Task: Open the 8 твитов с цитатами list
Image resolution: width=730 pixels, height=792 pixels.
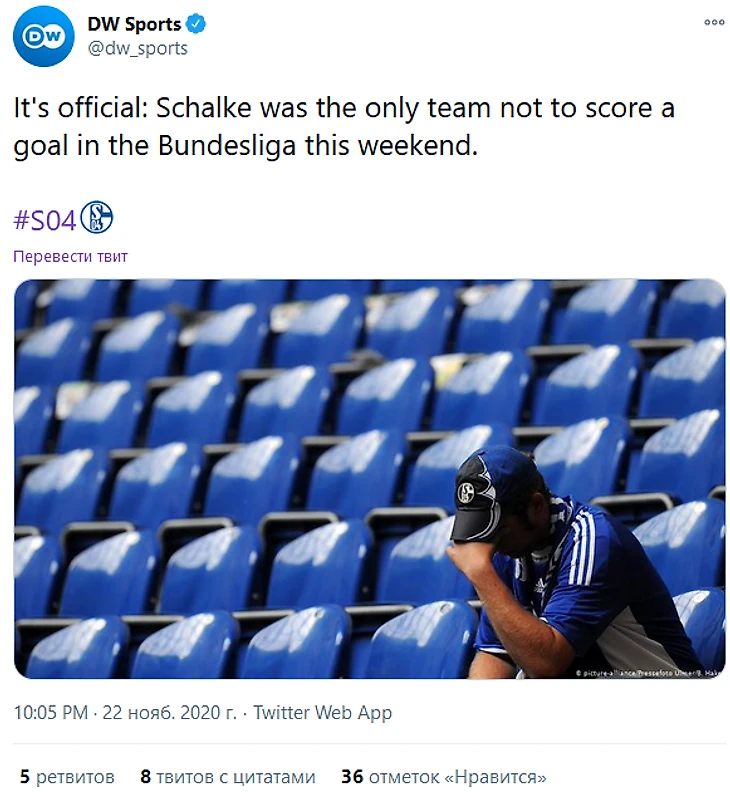Action: pyautogui.click(x=227, y=776)
